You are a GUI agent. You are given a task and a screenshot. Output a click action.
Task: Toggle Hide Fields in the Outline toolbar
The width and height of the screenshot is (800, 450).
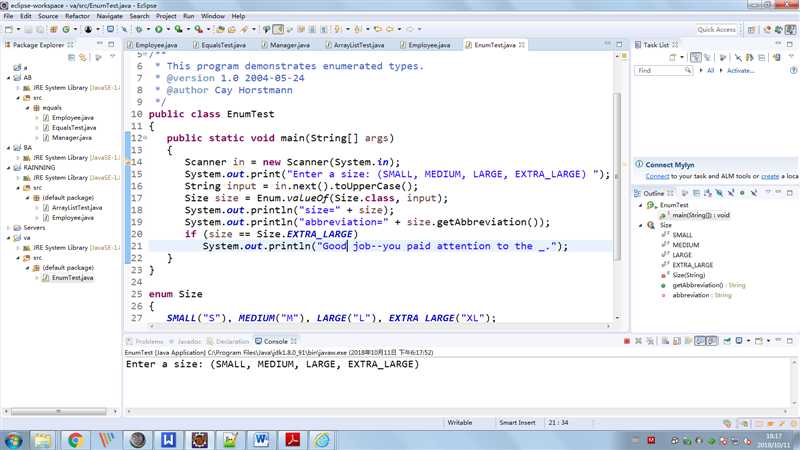(719, 193)
